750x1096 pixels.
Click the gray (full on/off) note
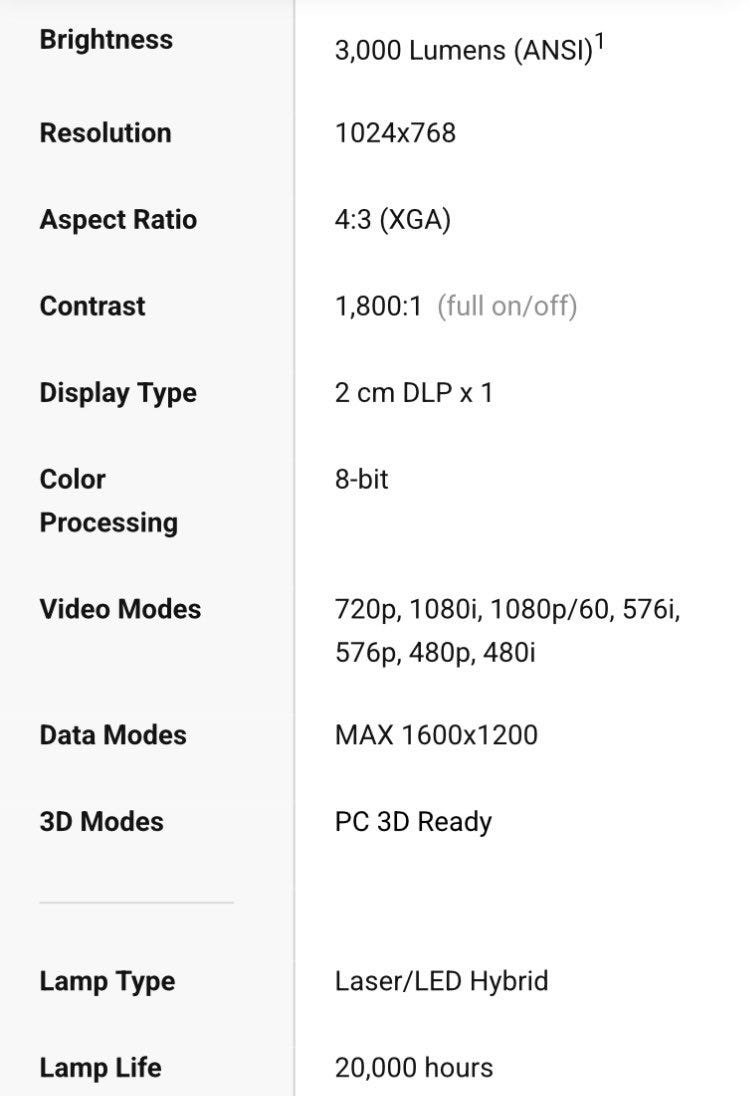point(507,306)
